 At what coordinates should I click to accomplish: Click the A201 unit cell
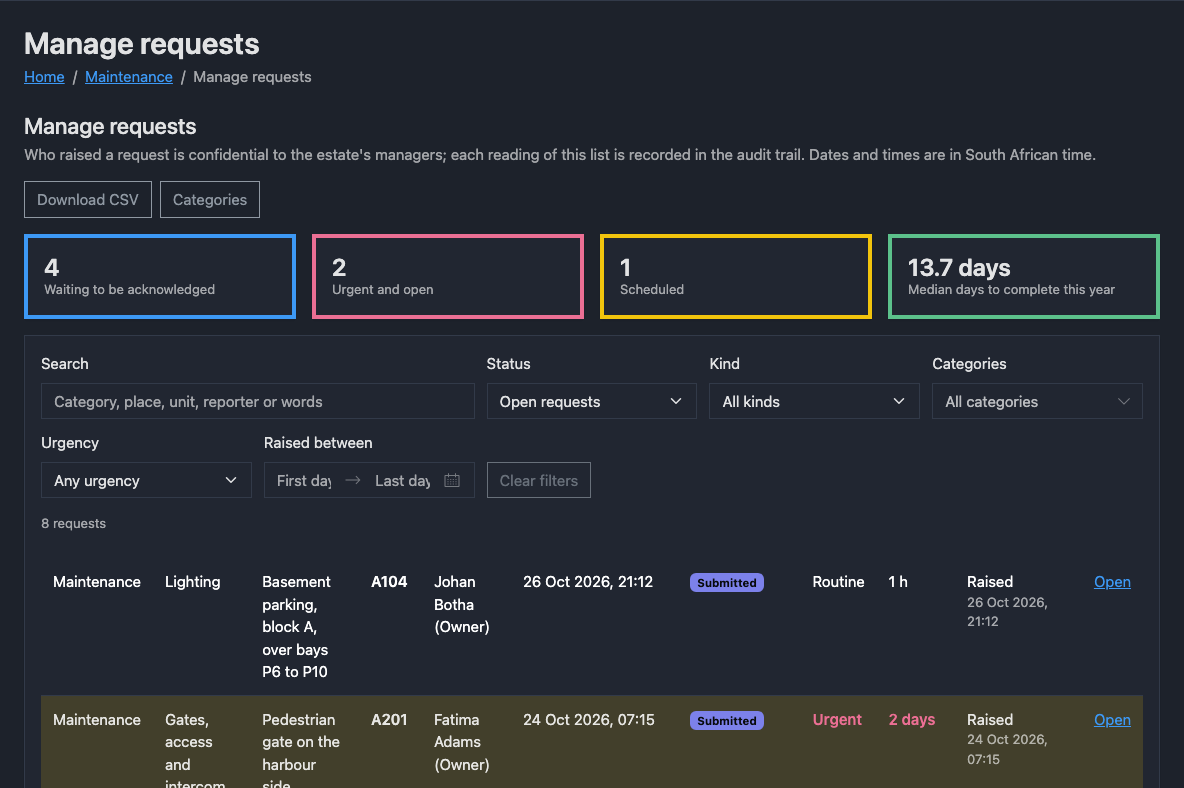389,720
